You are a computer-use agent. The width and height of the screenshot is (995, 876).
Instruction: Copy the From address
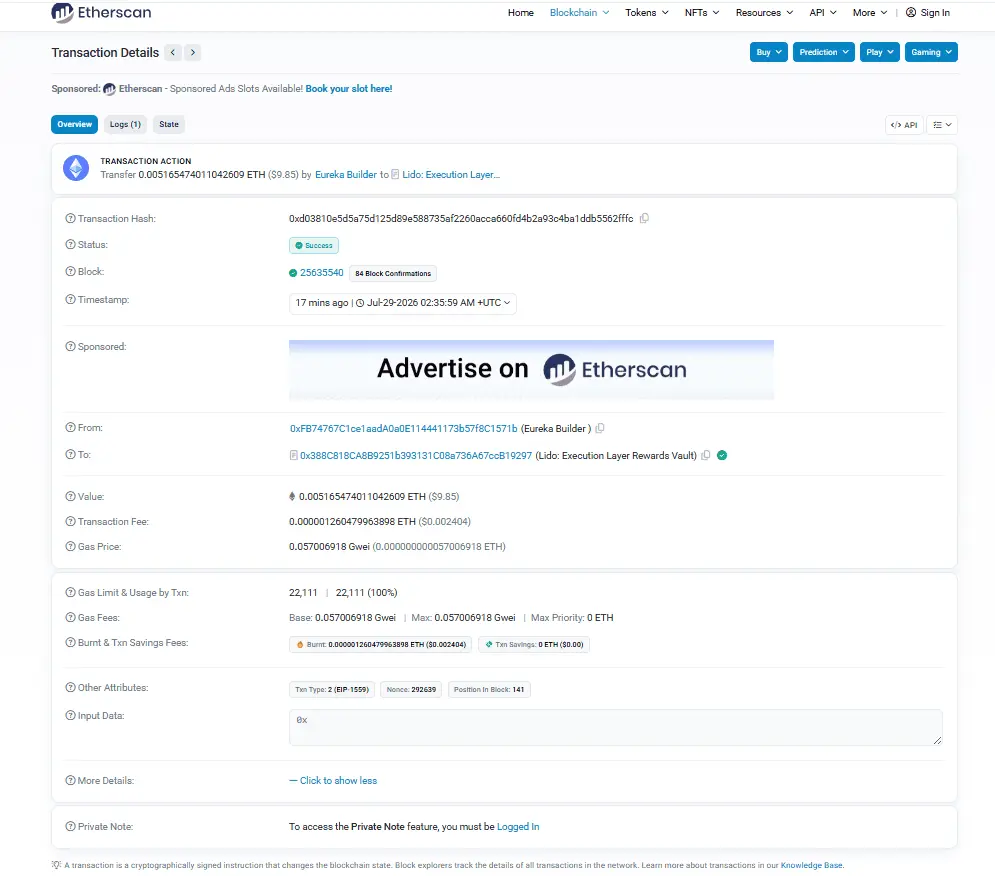point(600,428)
